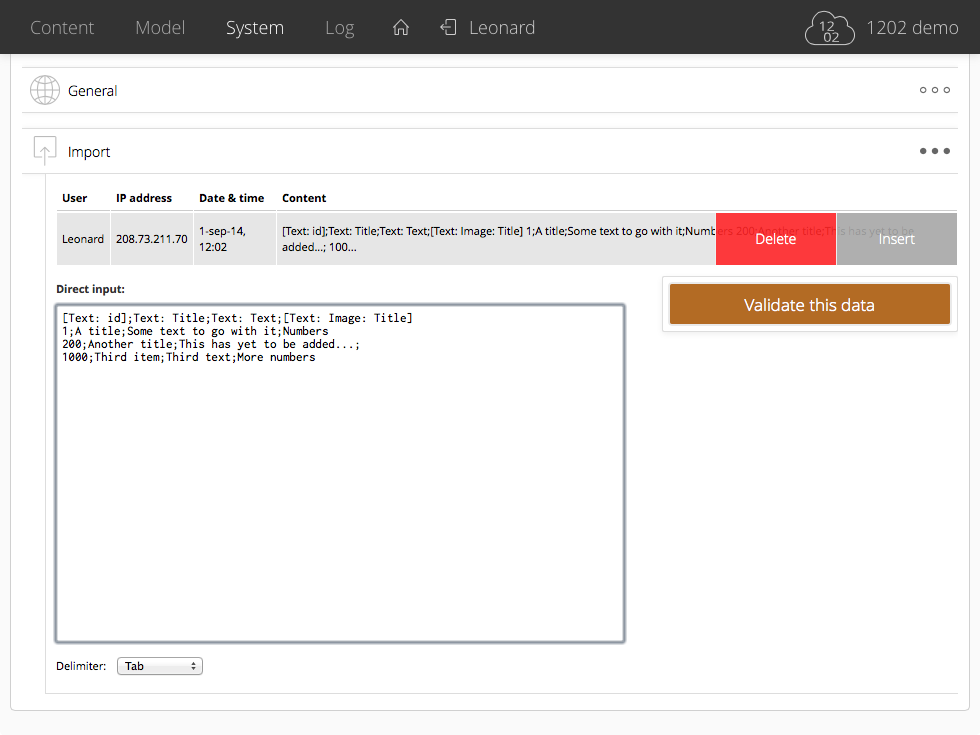
Task: Click the 1202 demo account label
Action: coord(912,28)
